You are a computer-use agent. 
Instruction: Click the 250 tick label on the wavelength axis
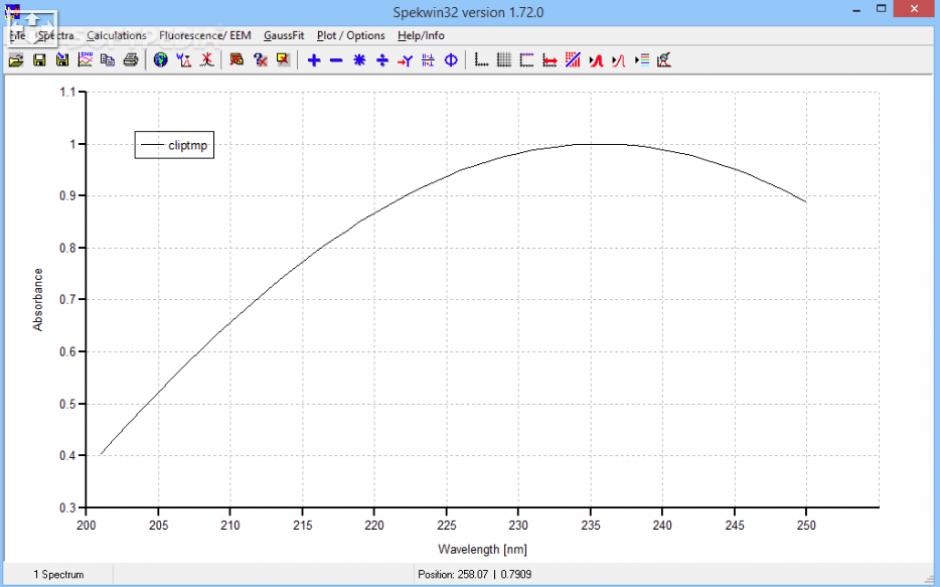pyautogui.click(x=806, y=525)
